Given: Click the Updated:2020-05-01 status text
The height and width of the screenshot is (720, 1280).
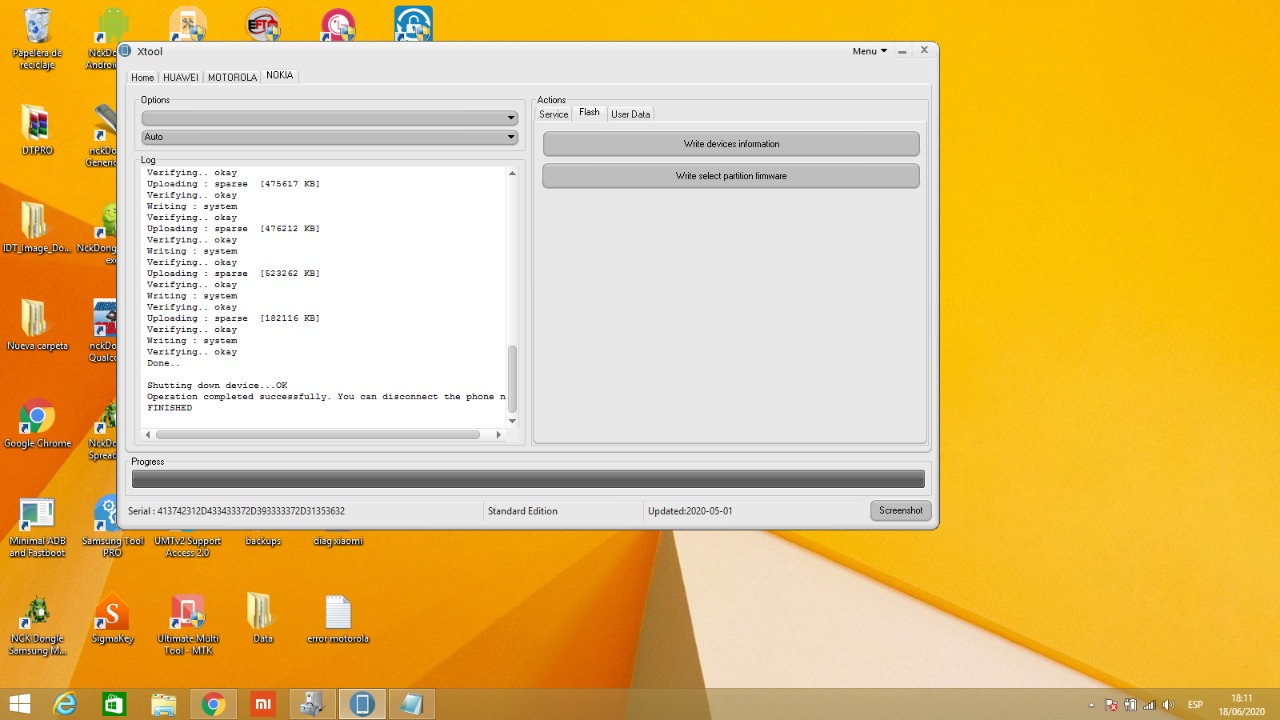Looking at the screenshot, I should tap(690, 511).
